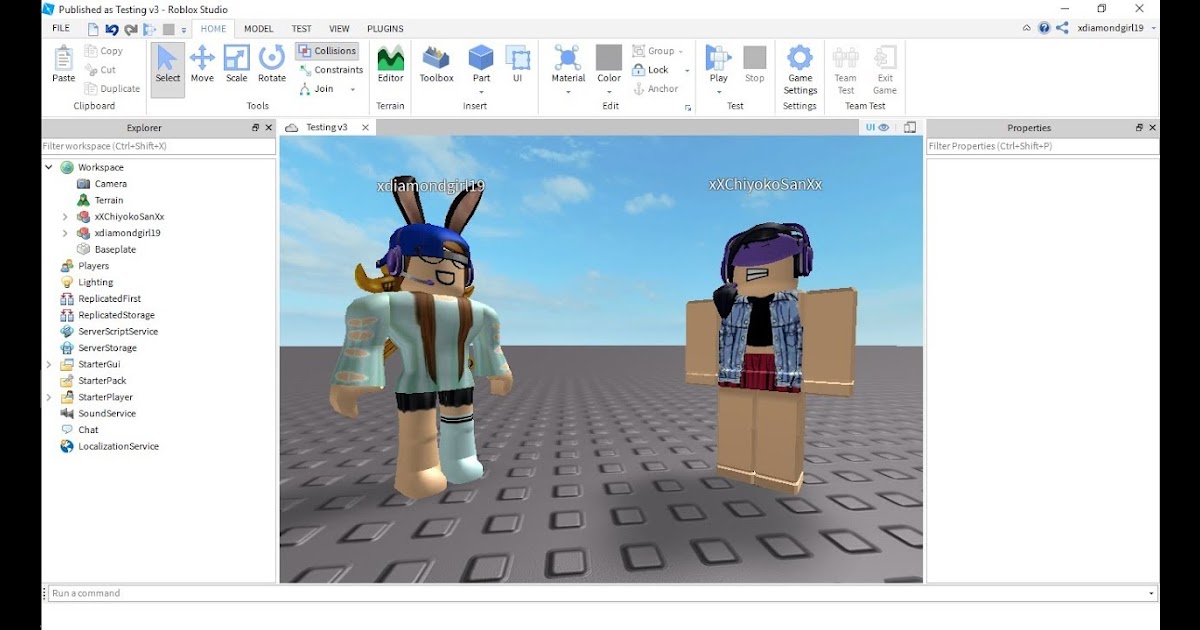The height and width of the screenshot is (630, 1200).
Task: Click the Team Test icon
Action: coord(846,57)
